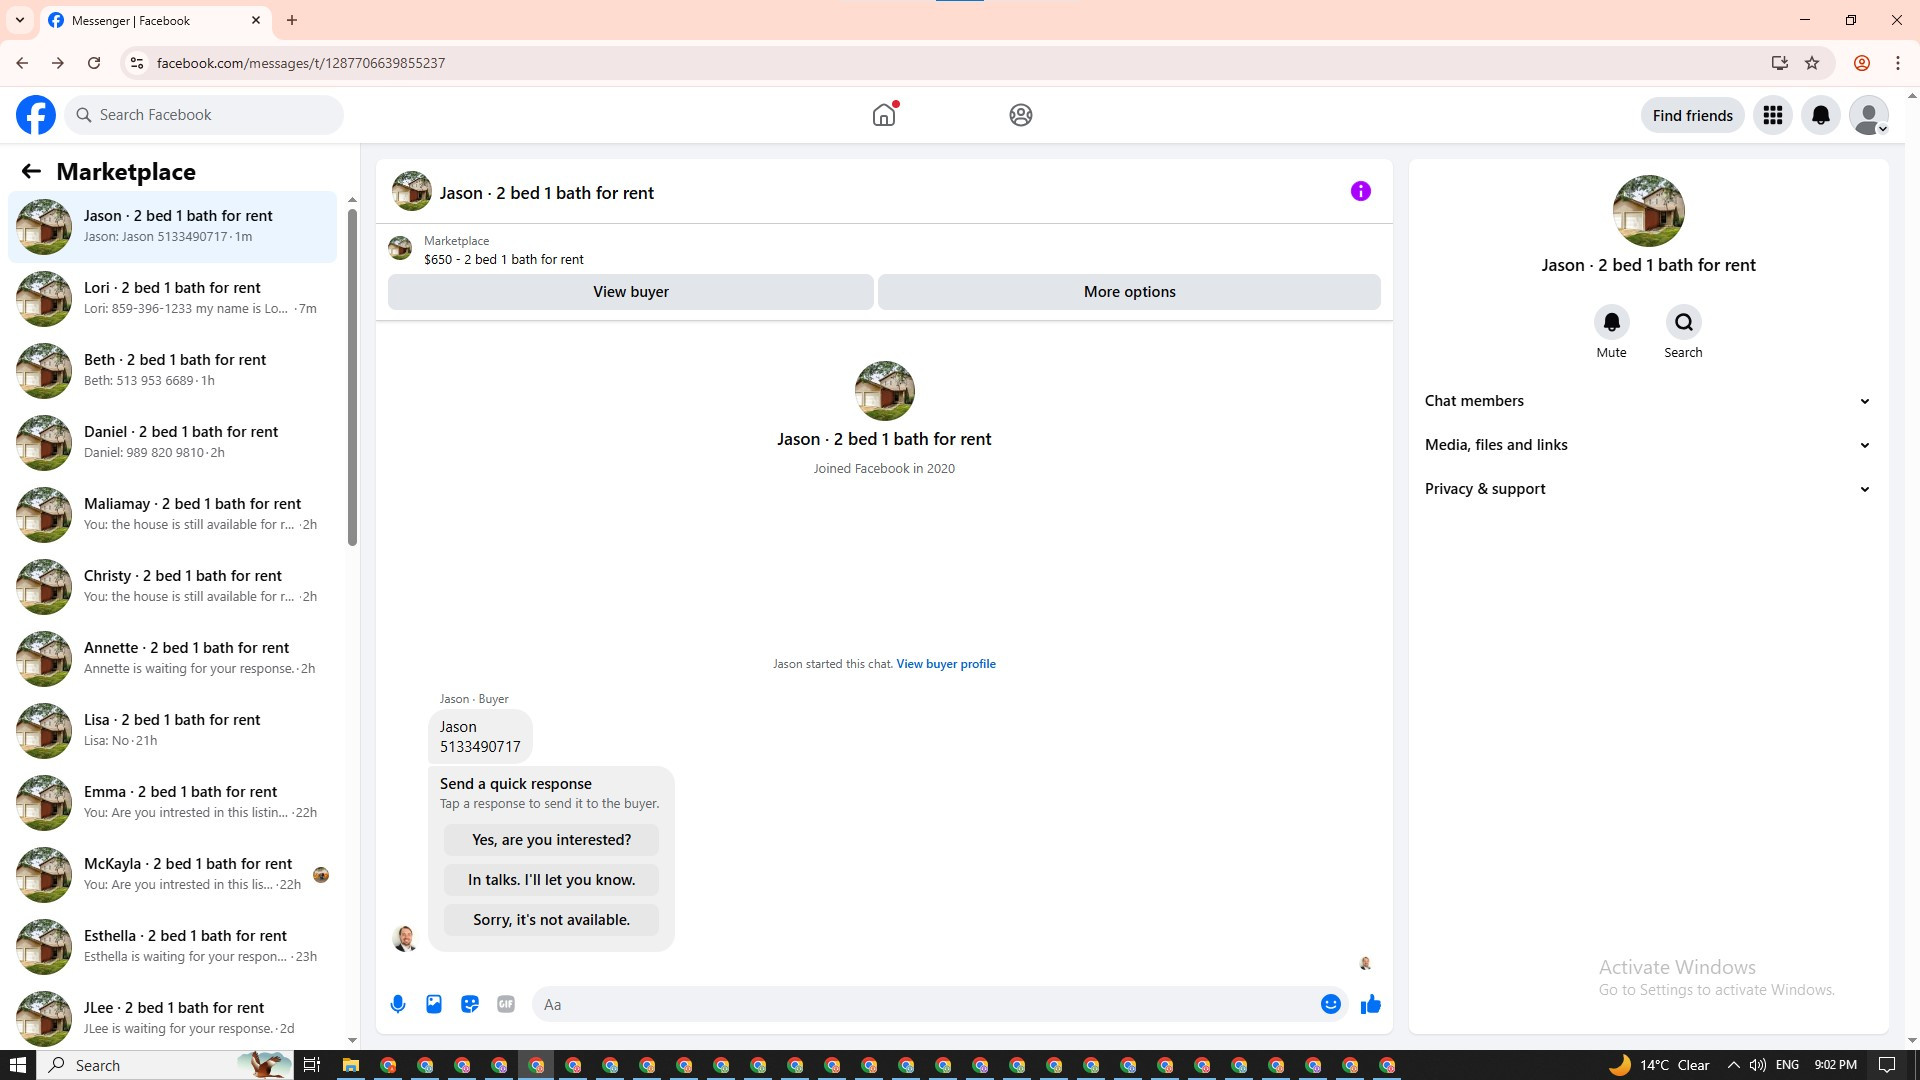Open the Facebook notifications bell
The image size is (1920, 1080).
1820,115
